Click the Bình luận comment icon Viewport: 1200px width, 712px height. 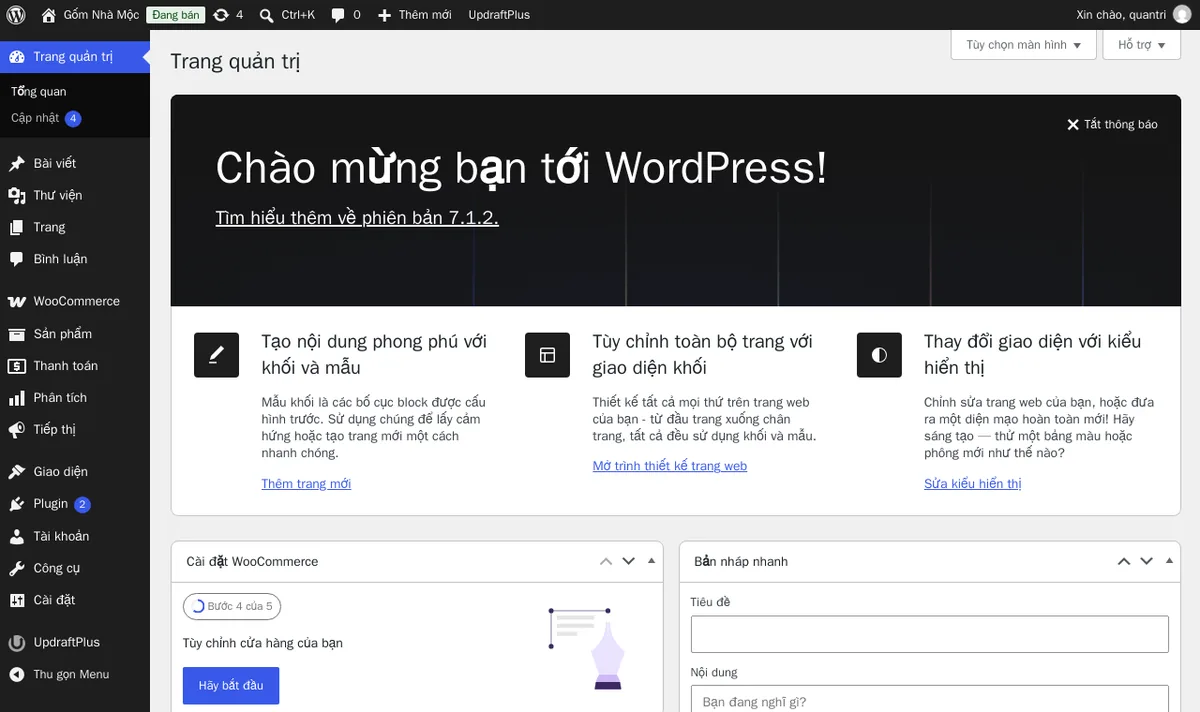tap(17, 259)
